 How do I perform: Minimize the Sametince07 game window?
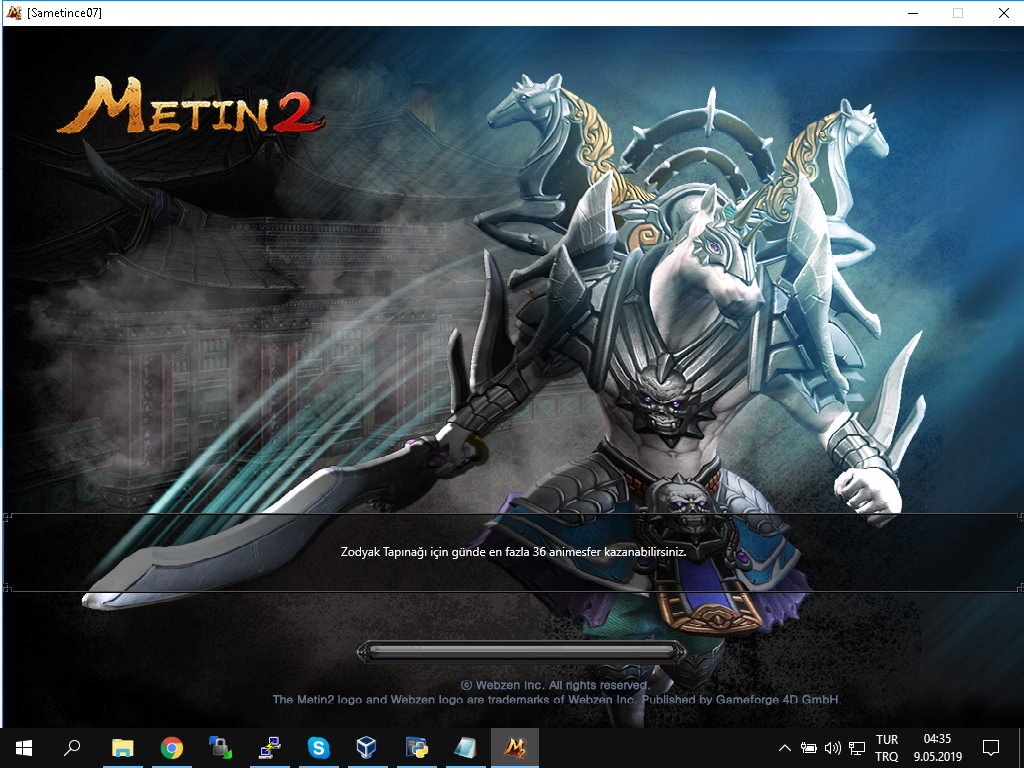tap(913, 13)
